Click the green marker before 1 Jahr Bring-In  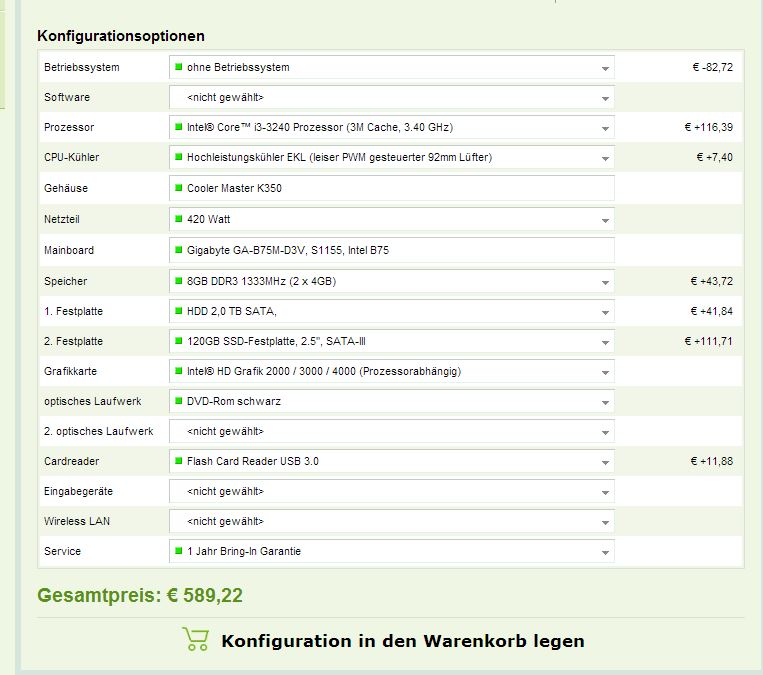coord(179,550)
